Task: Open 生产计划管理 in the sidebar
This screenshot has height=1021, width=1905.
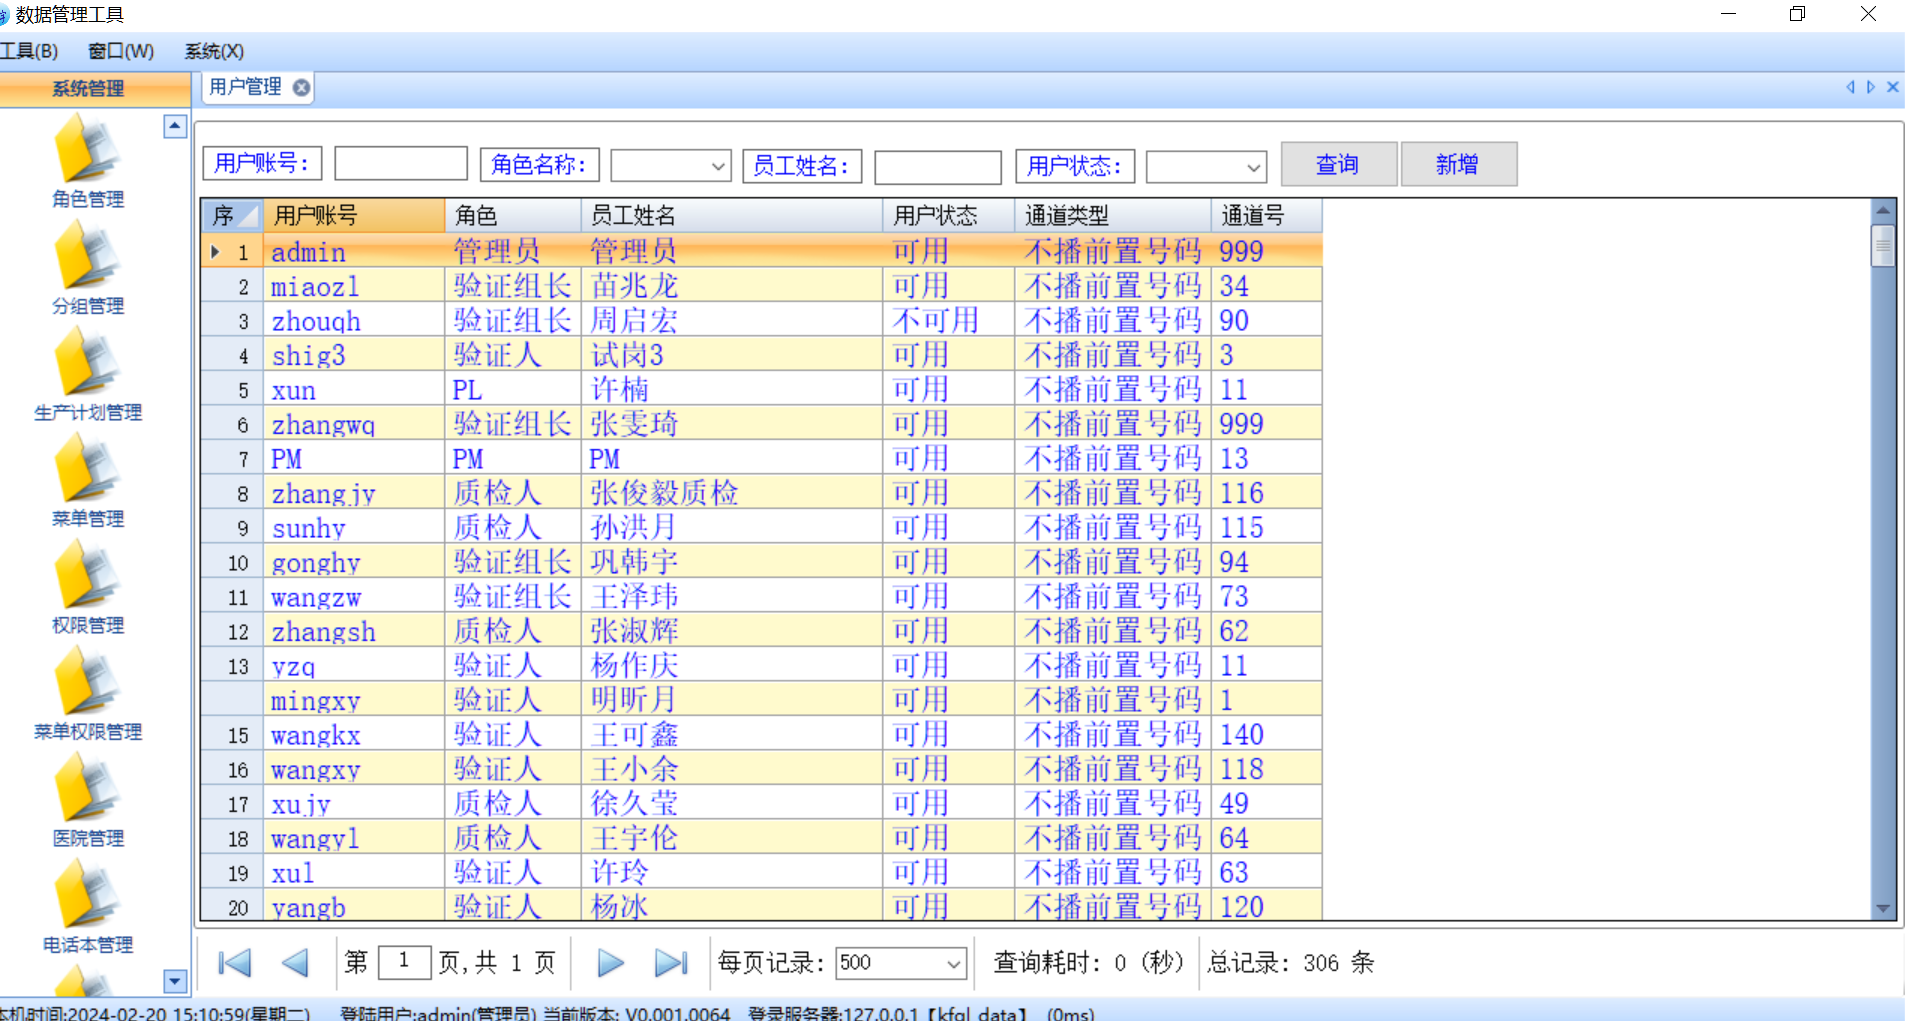Action: 87,376
